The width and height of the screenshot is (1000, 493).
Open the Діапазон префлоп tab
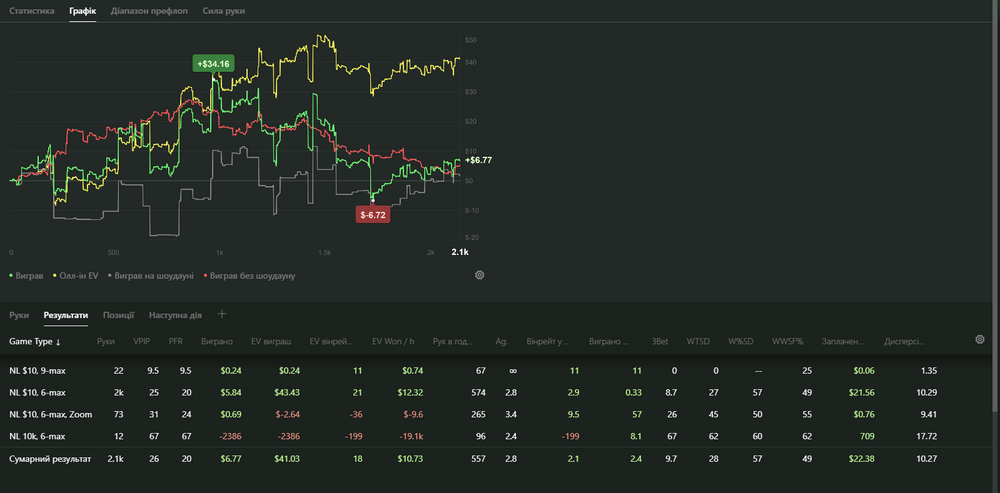tap(142, 10)
